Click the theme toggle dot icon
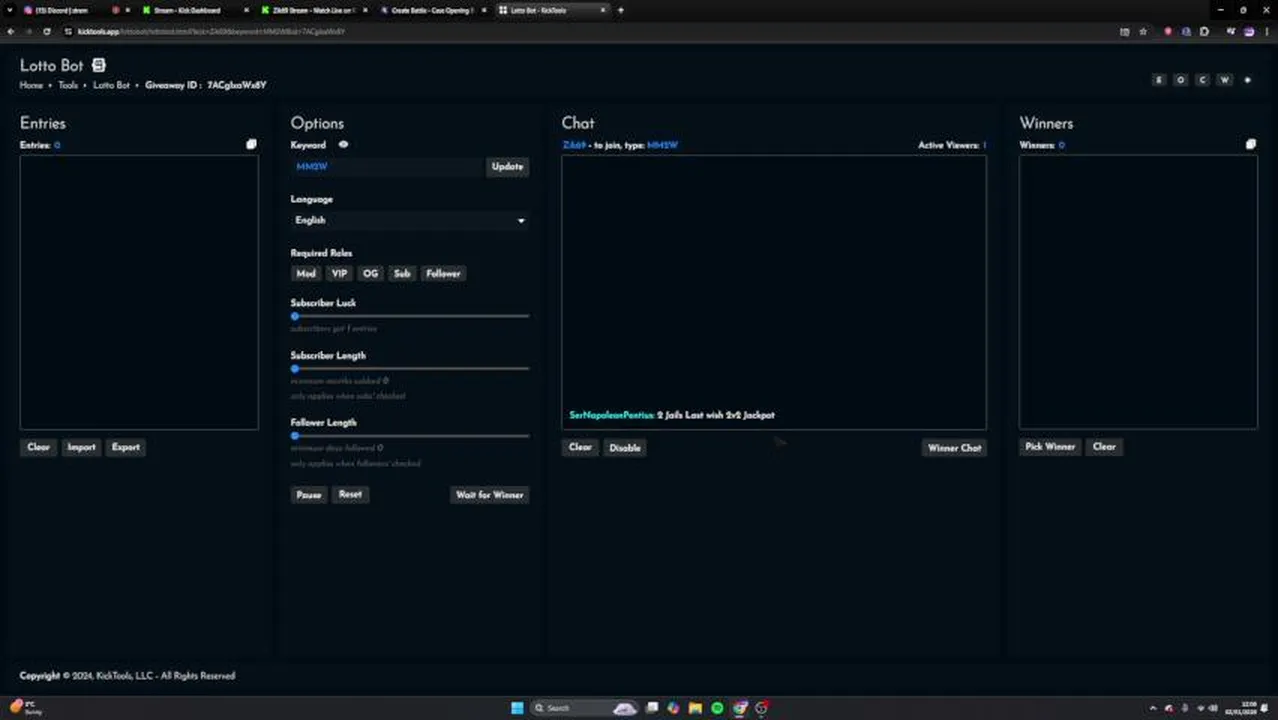This screenshot has height=720, width=1278. tap(1247, 80)
